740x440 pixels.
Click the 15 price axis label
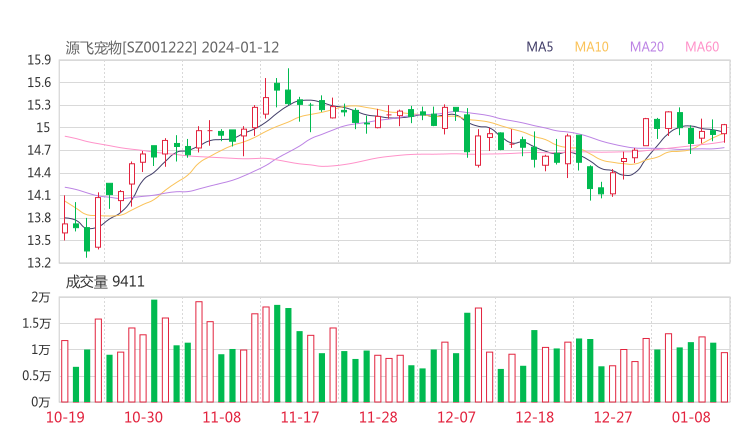(43, 128)
